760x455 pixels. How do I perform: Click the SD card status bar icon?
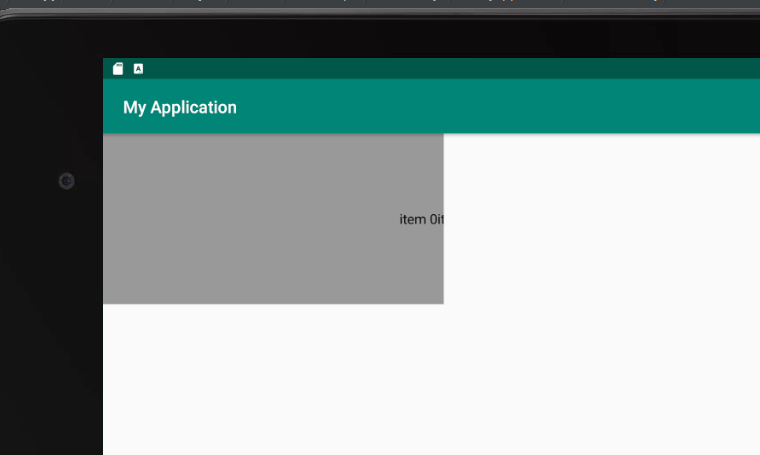[x=118, y=69]
